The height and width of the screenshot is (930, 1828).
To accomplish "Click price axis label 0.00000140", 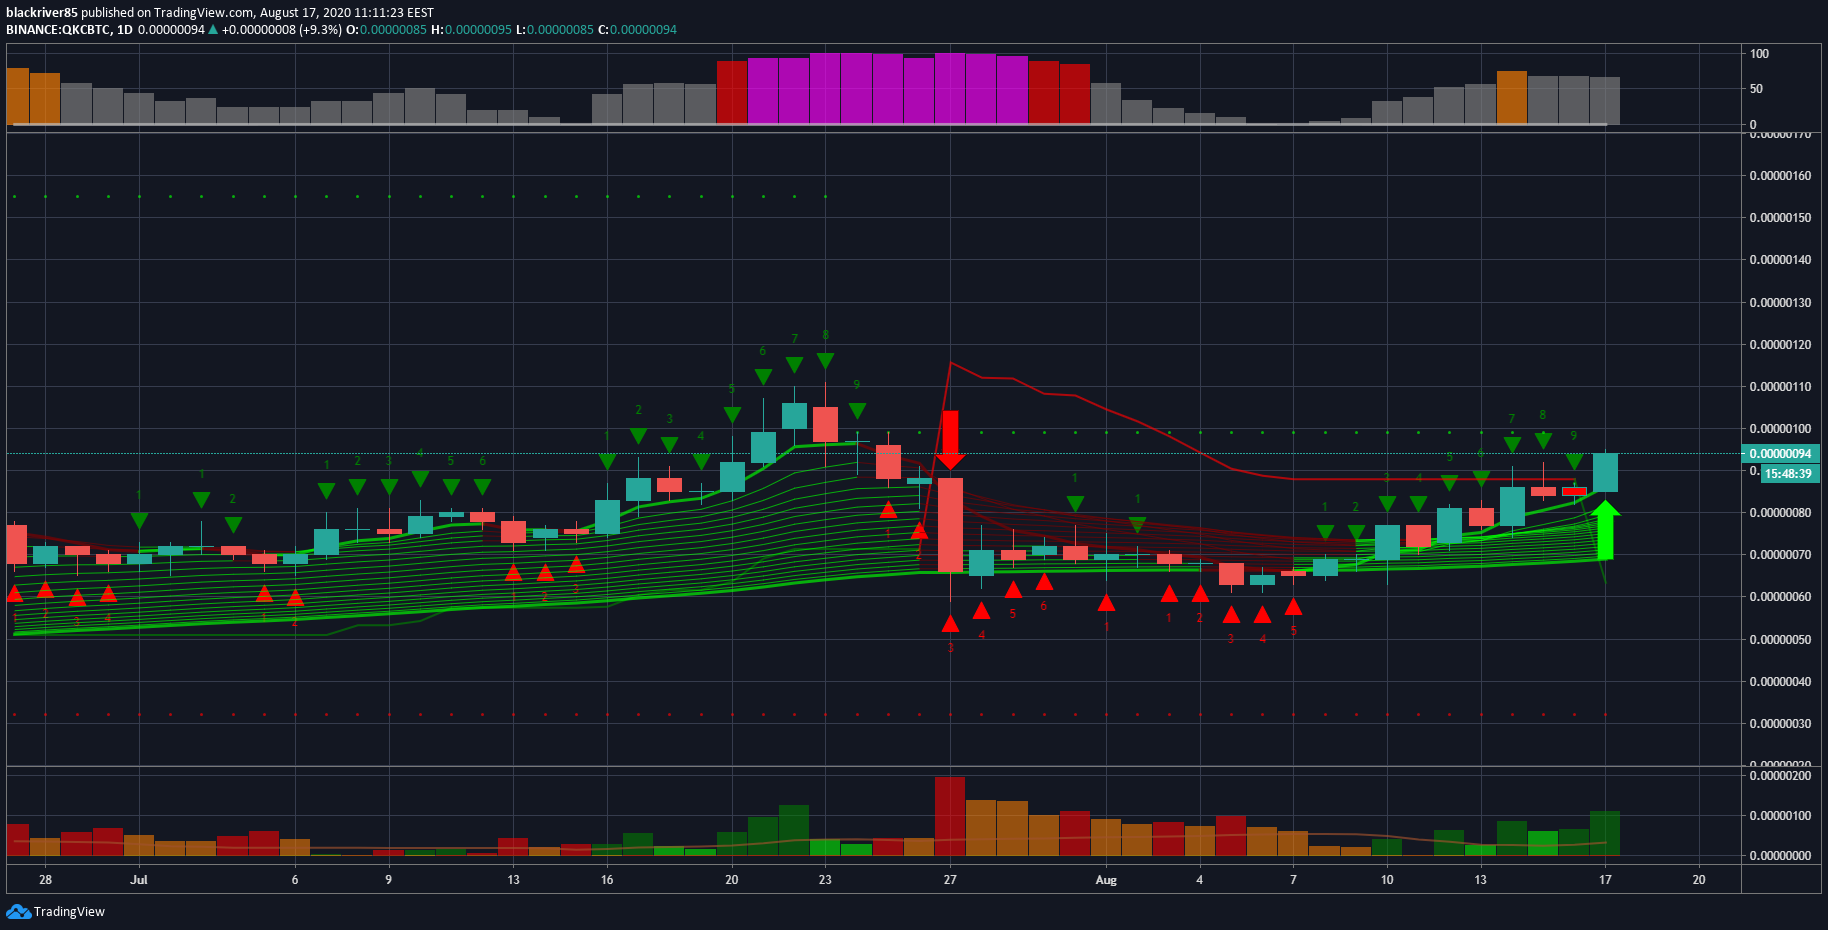I will pos(1780,260).
